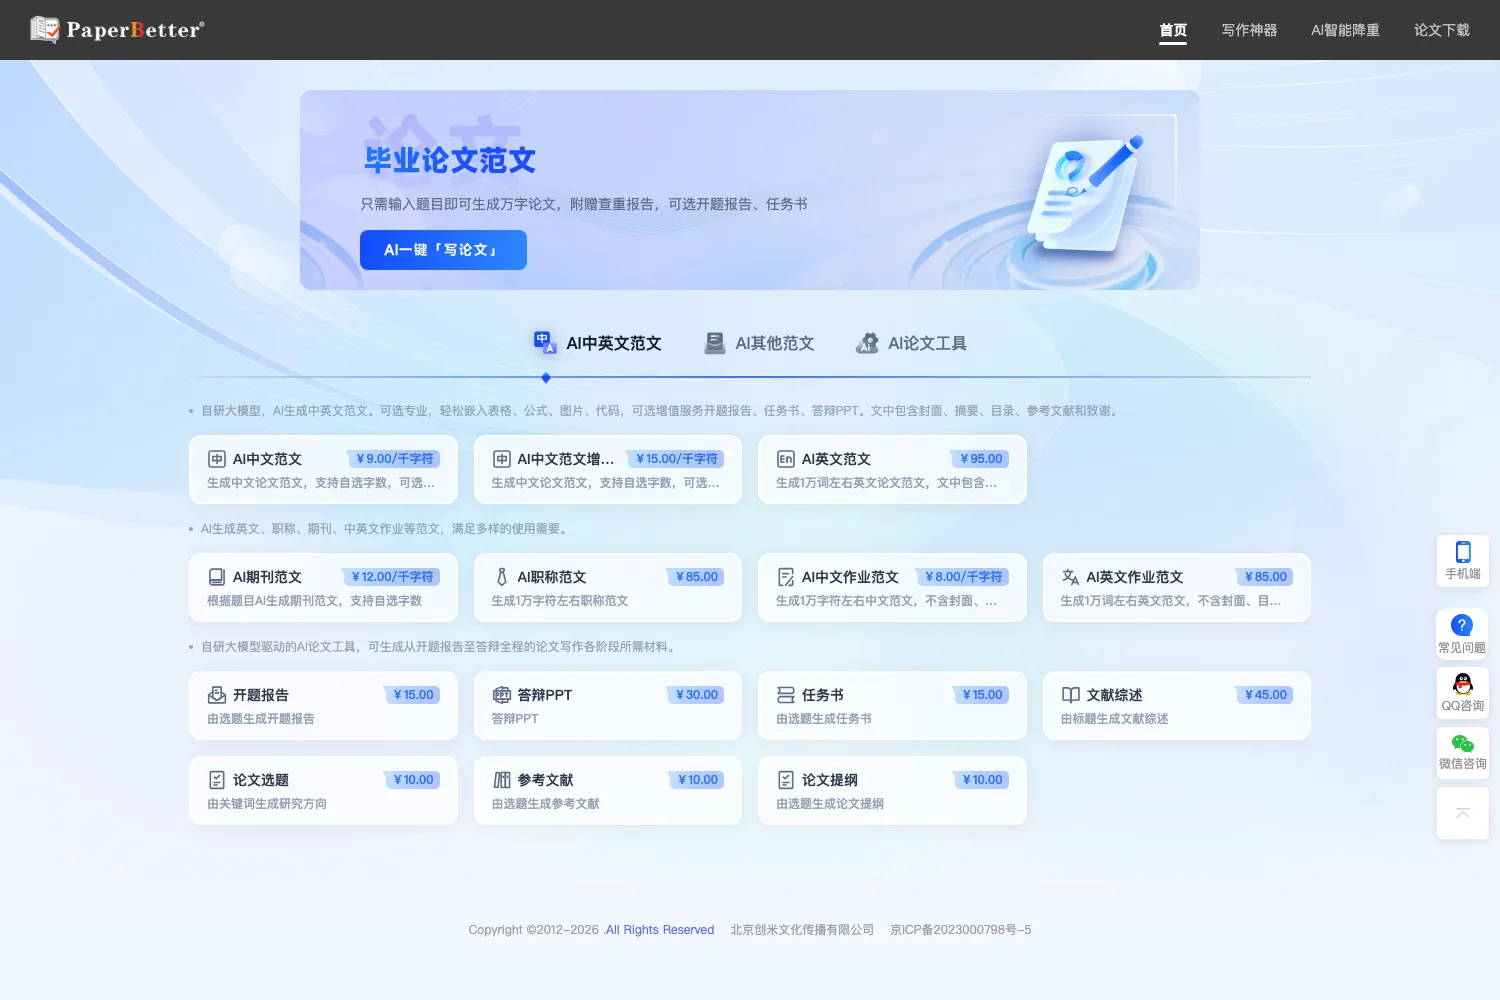Click the 文献综述 book icon

[x=1070, y=695]
